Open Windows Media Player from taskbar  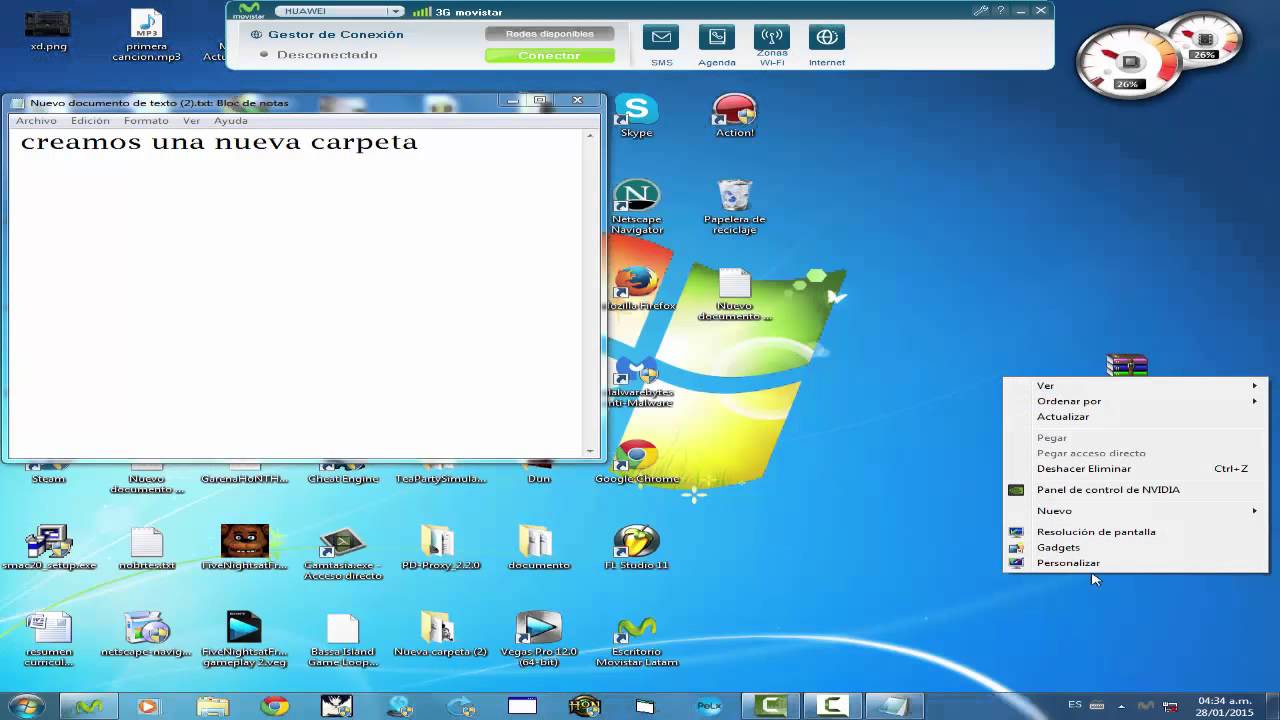(147, 706)
